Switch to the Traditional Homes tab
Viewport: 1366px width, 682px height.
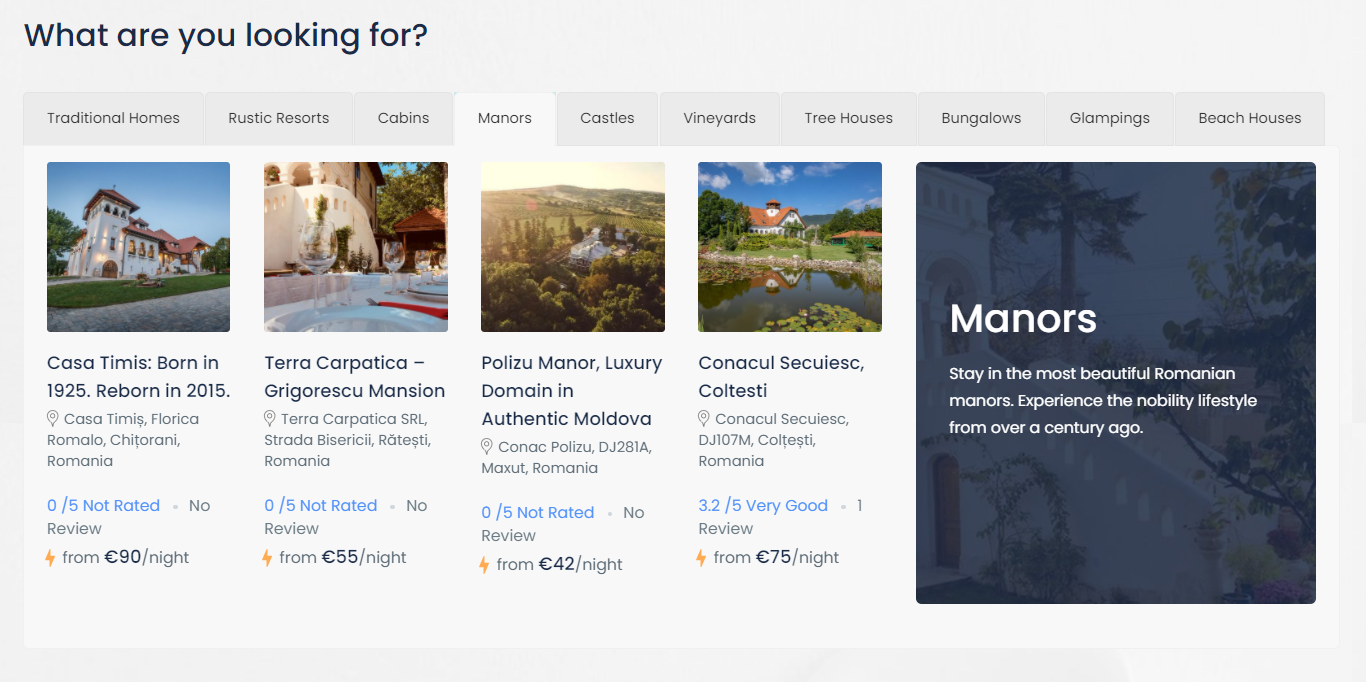113,118
